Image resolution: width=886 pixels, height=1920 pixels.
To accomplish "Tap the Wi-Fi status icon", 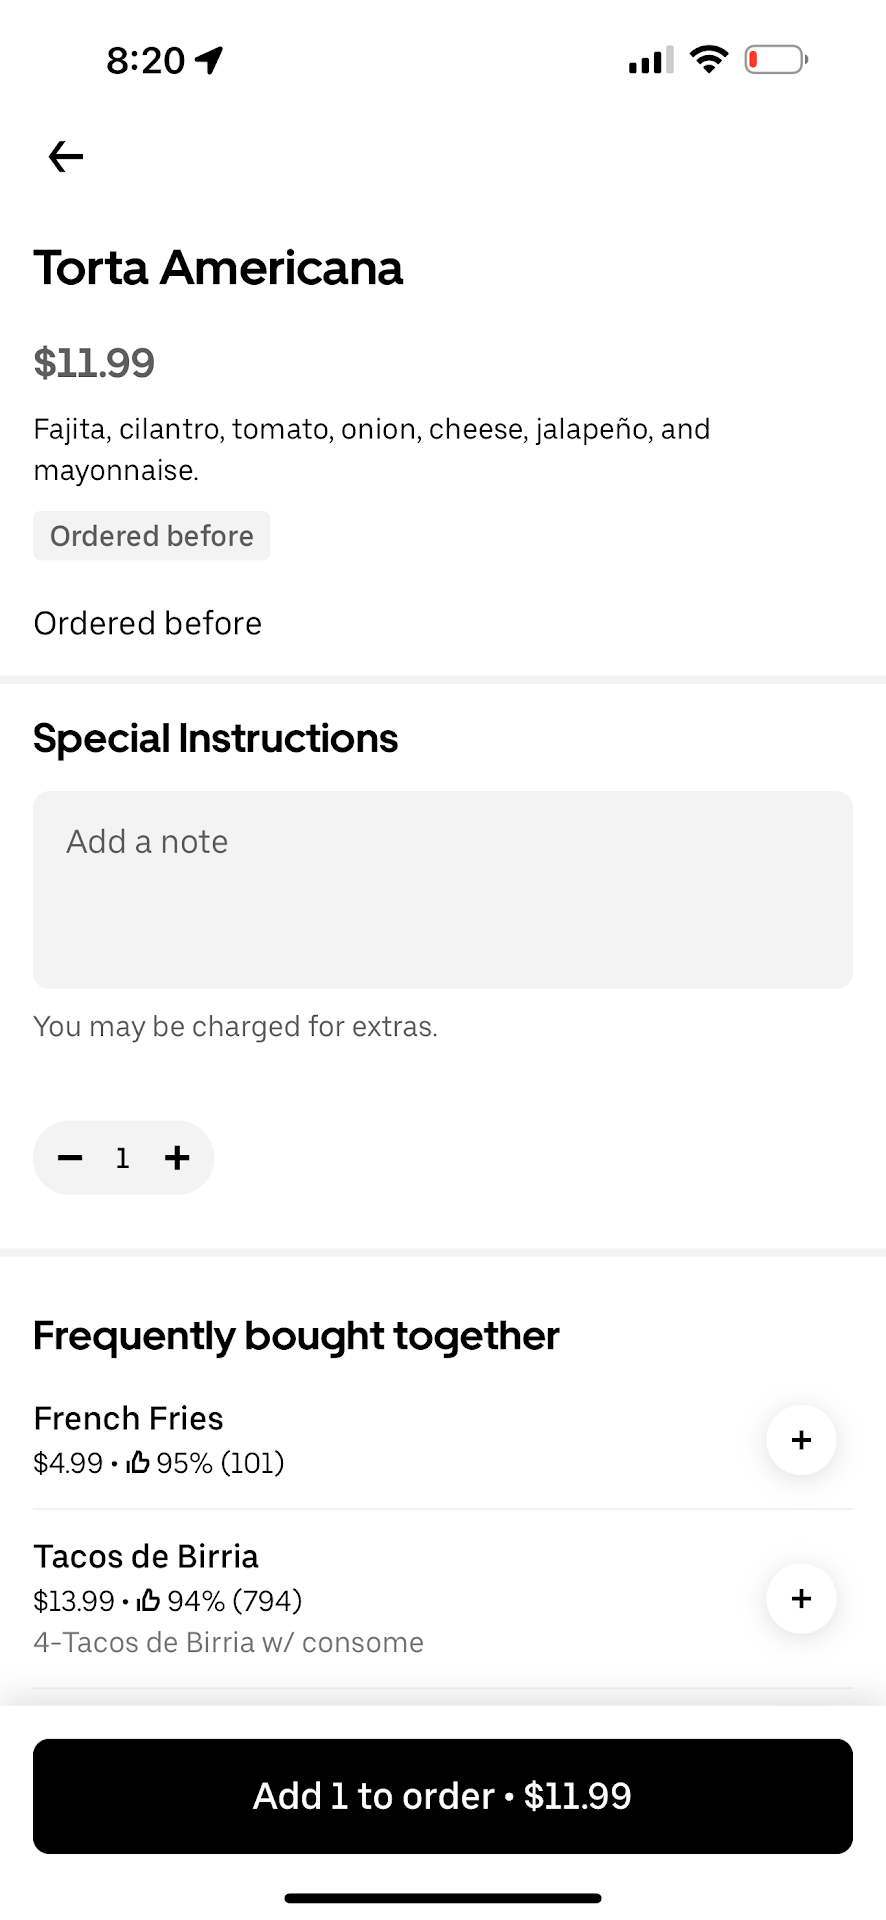I will pos(709,60).
